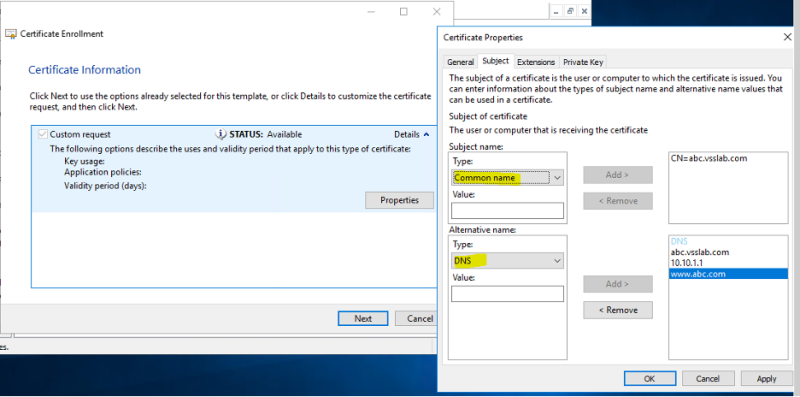Collapse the Details section of Custom request
Screen dimensions: 800x397
pyautogui.click(x=412, y=135)
